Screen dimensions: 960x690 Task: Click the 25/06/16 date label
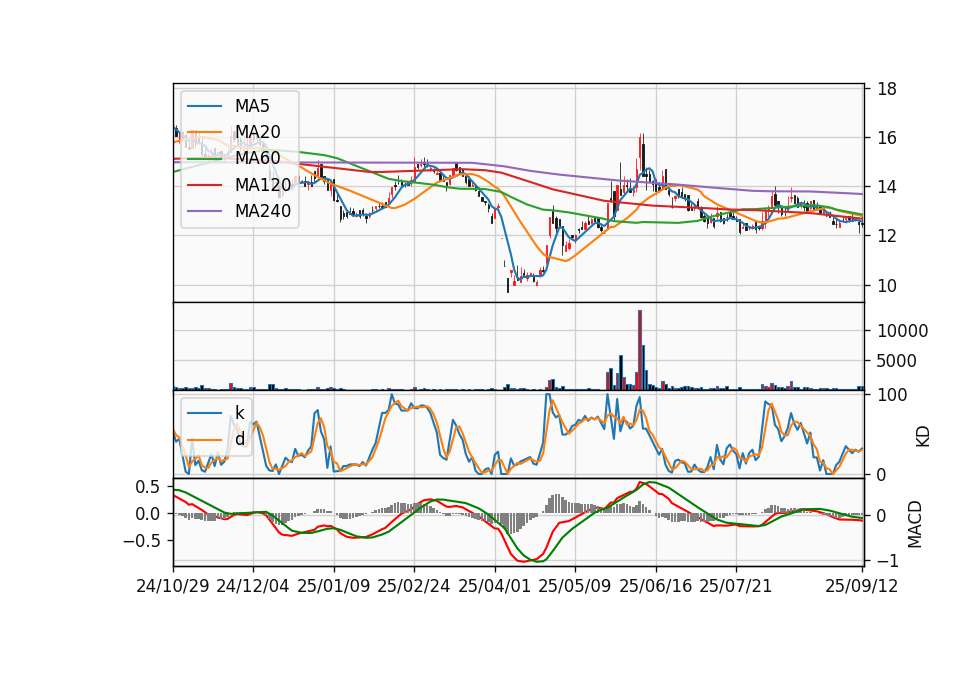tap(656, 586)
